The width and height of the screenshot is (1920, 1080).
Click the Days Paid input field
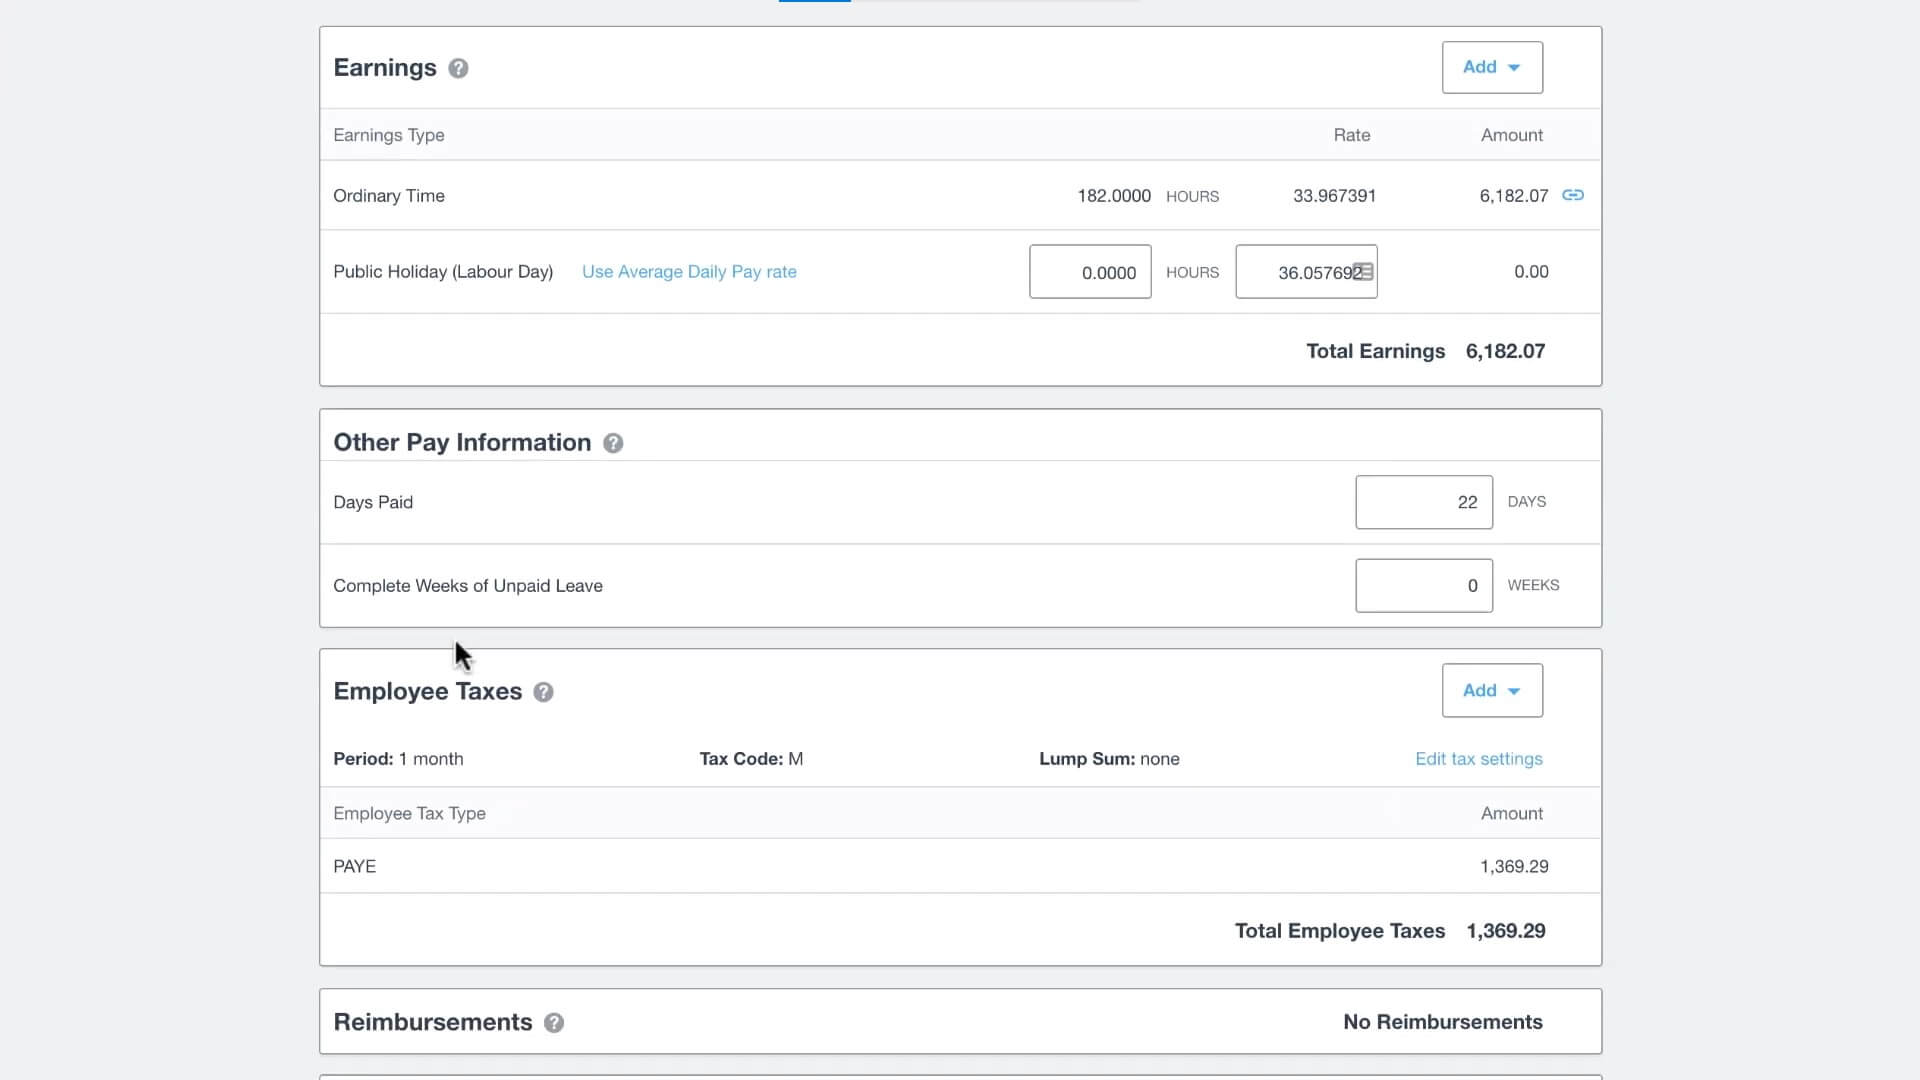point(1423,502)
